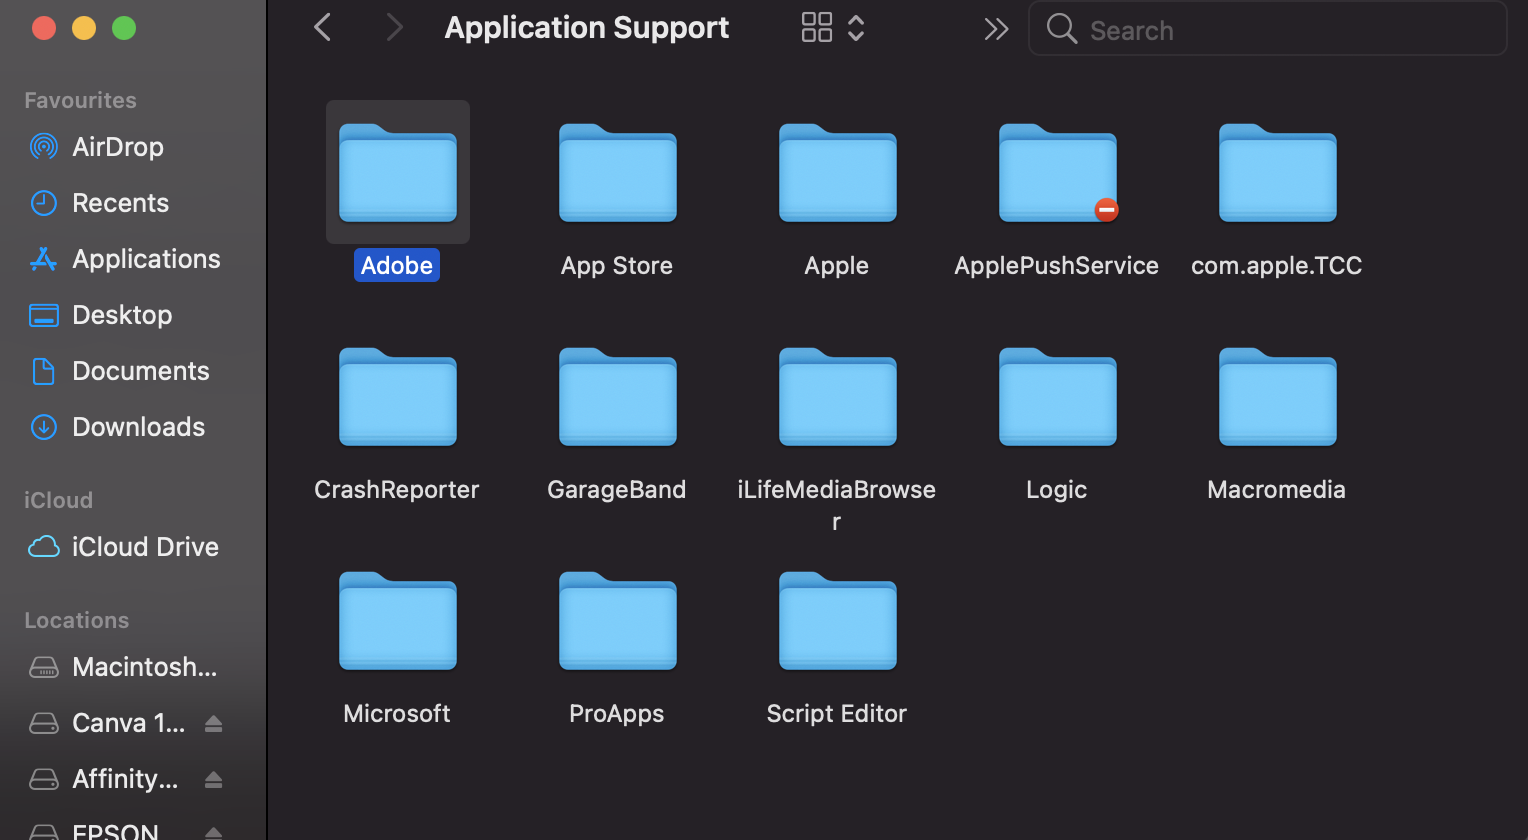
Task: Click the CrashReporter folder name
Action: 397,490
